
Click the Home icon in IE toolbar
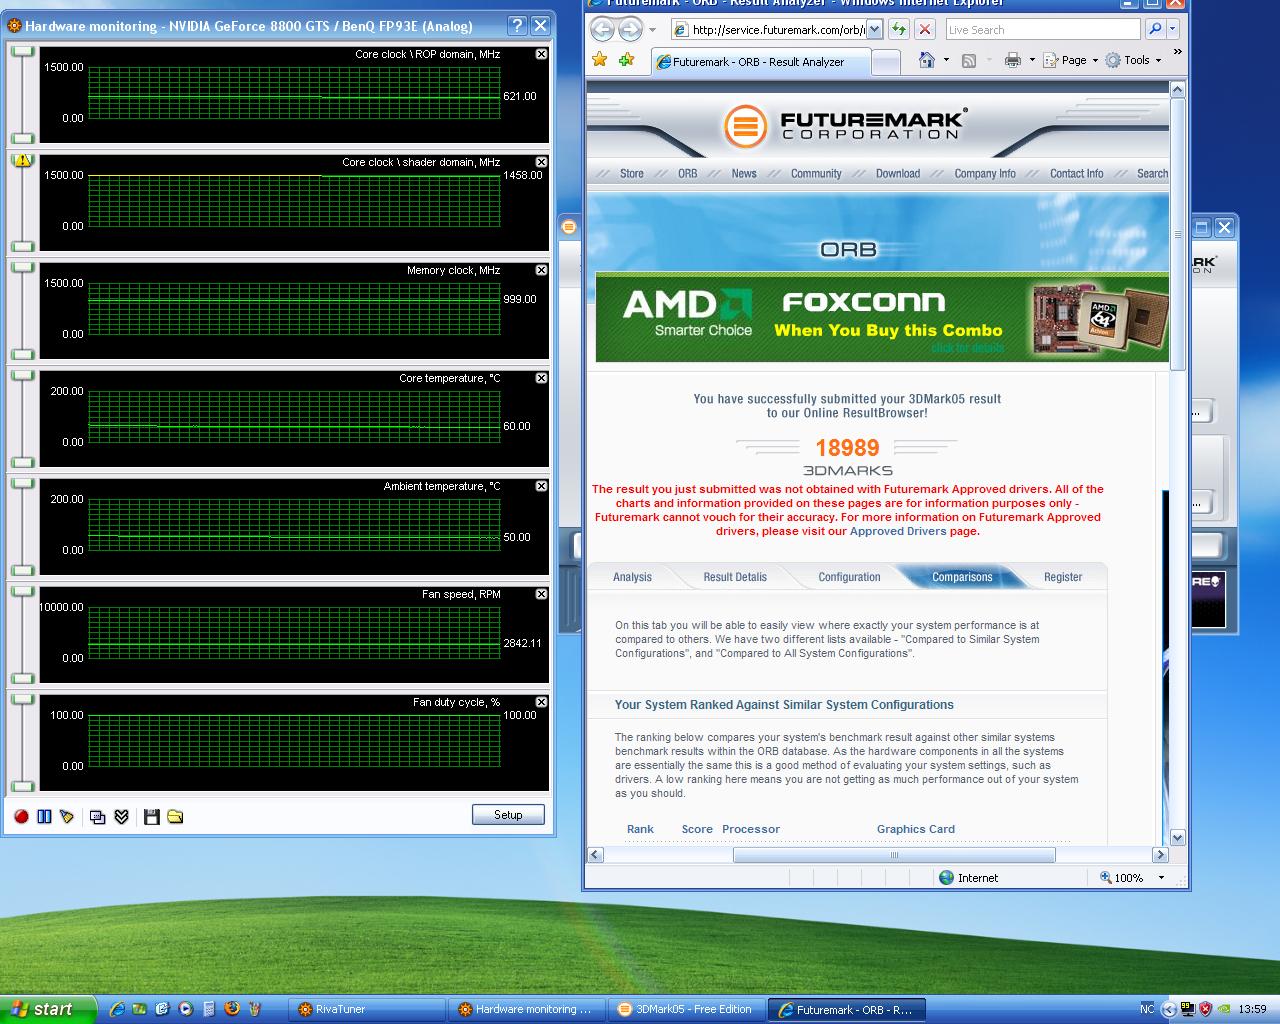pos(927,60)
